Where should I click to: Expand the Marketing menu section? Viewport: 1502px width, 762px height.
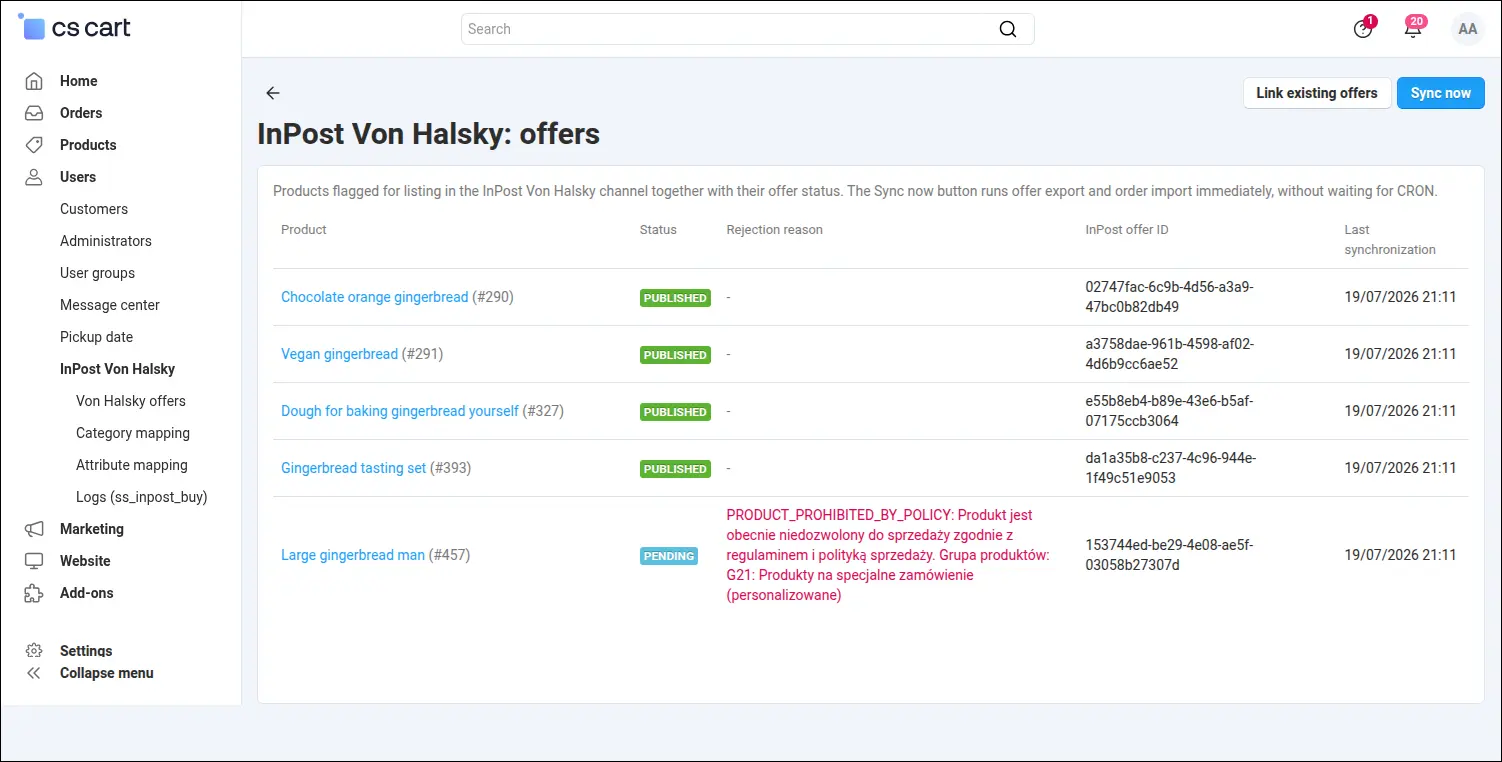click(x=92, y=529)
